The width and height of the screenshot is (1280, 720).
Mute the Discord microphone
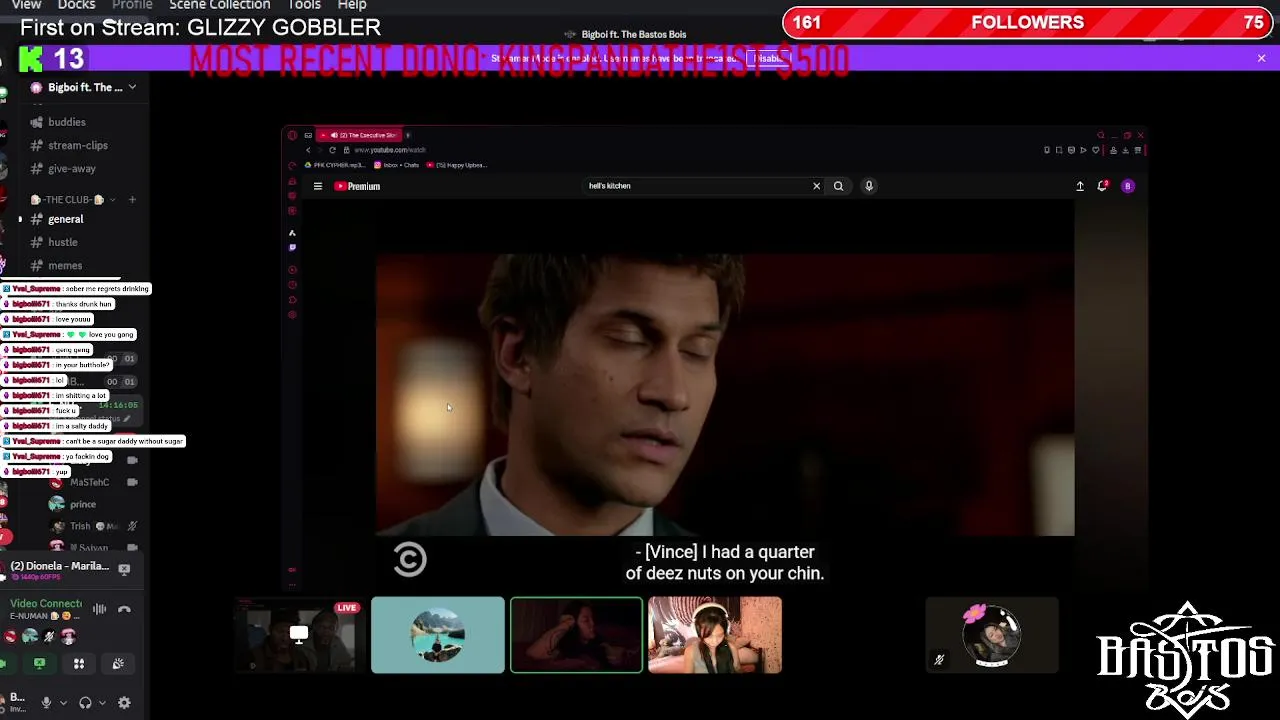pyautogui.click(x=46, y=703)
